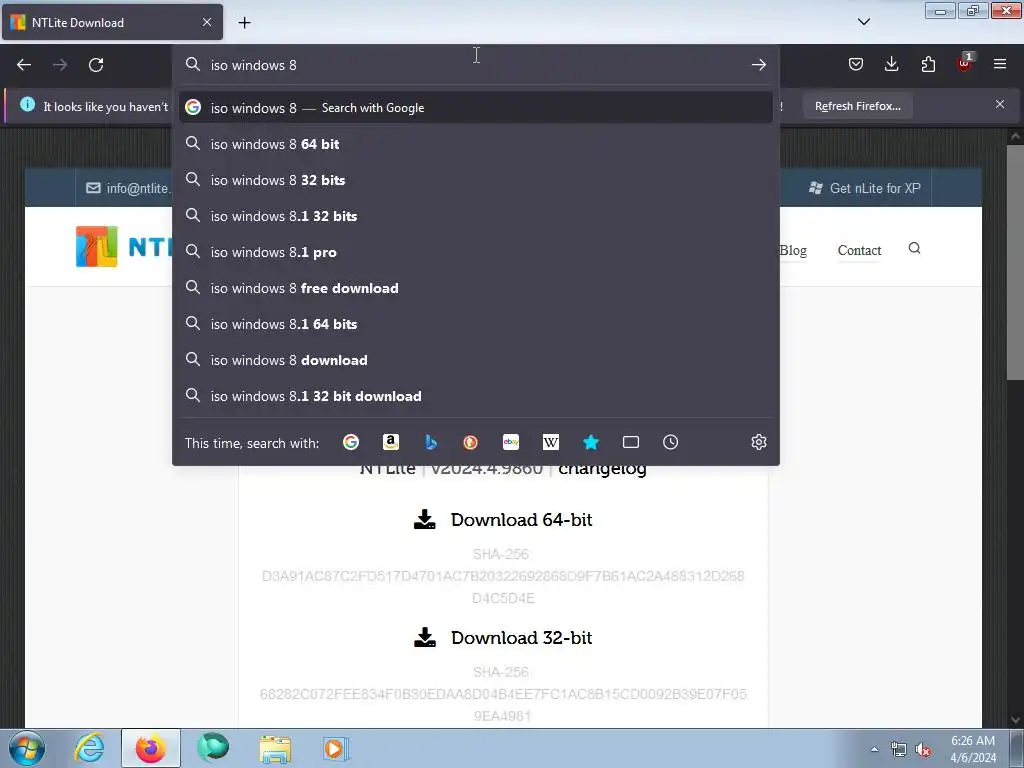Open Windows Media Player on taskbar
Screen dimensions: 1024x768
(x=336, y=748)
